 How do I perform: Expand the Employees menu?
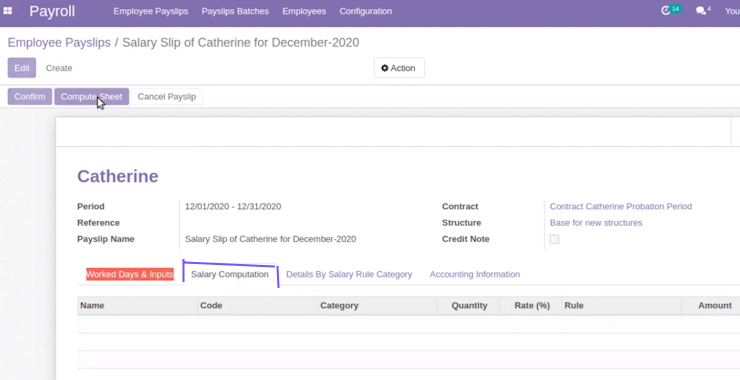point(304,11)
